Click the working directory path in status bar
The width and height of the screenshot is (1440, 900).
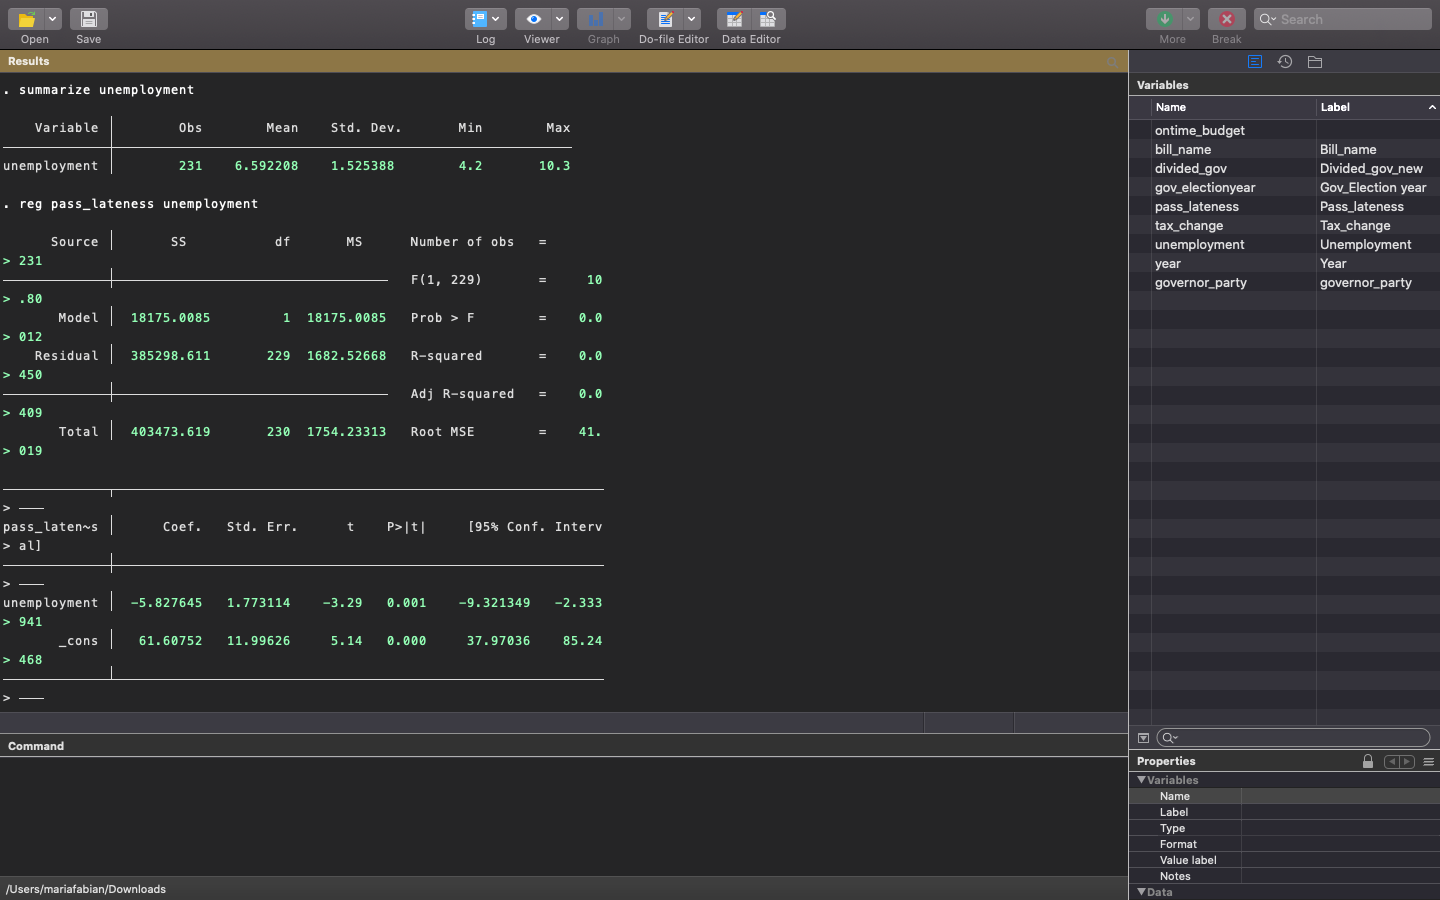[86, 889]
